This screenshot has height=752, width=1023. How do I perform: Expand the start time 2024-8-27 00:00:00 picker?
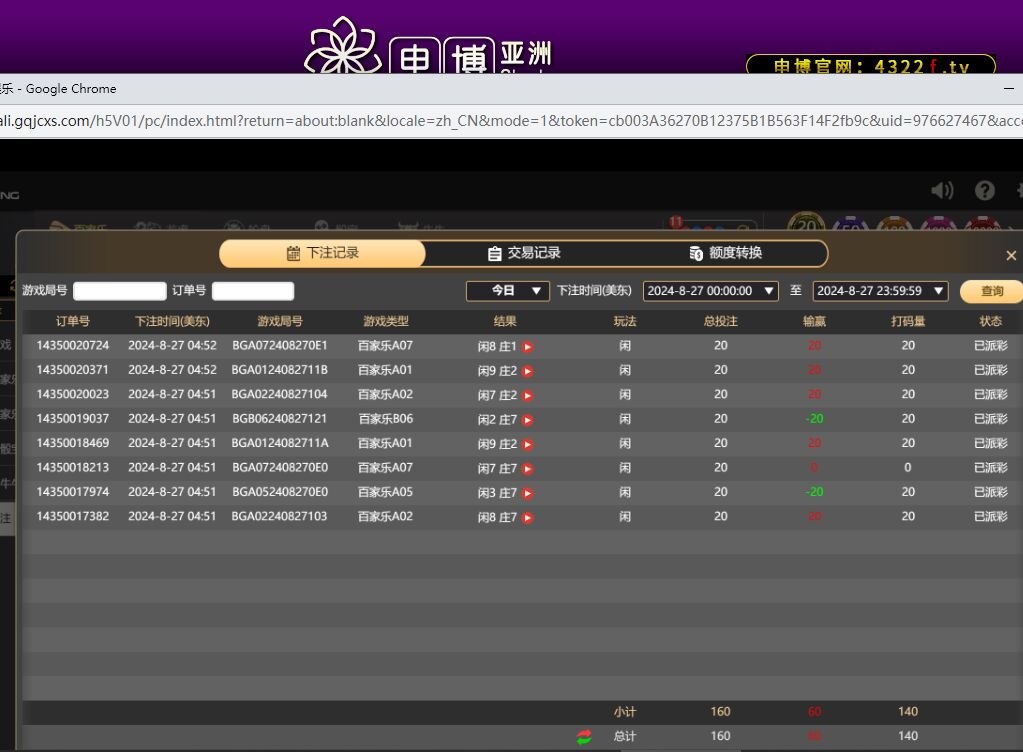pyautogui.click(x=710, y=291)
